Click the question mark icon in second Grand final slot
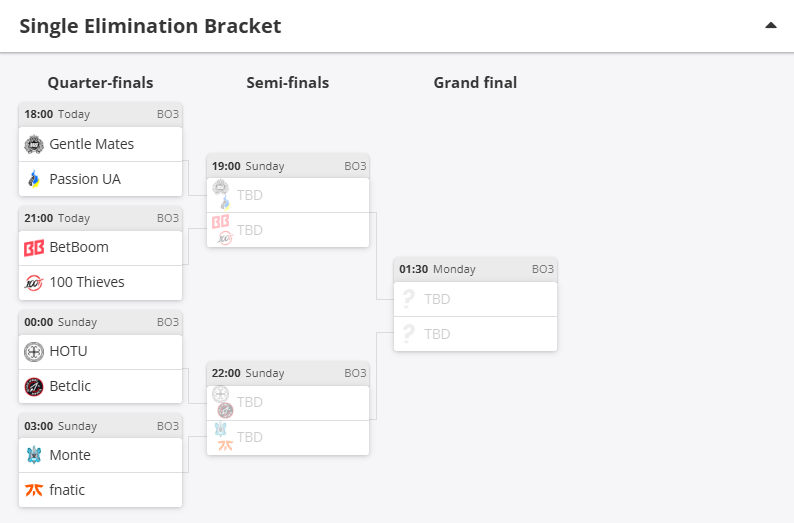The width and height of the screenshot is (794, 523). click(407, 334)
